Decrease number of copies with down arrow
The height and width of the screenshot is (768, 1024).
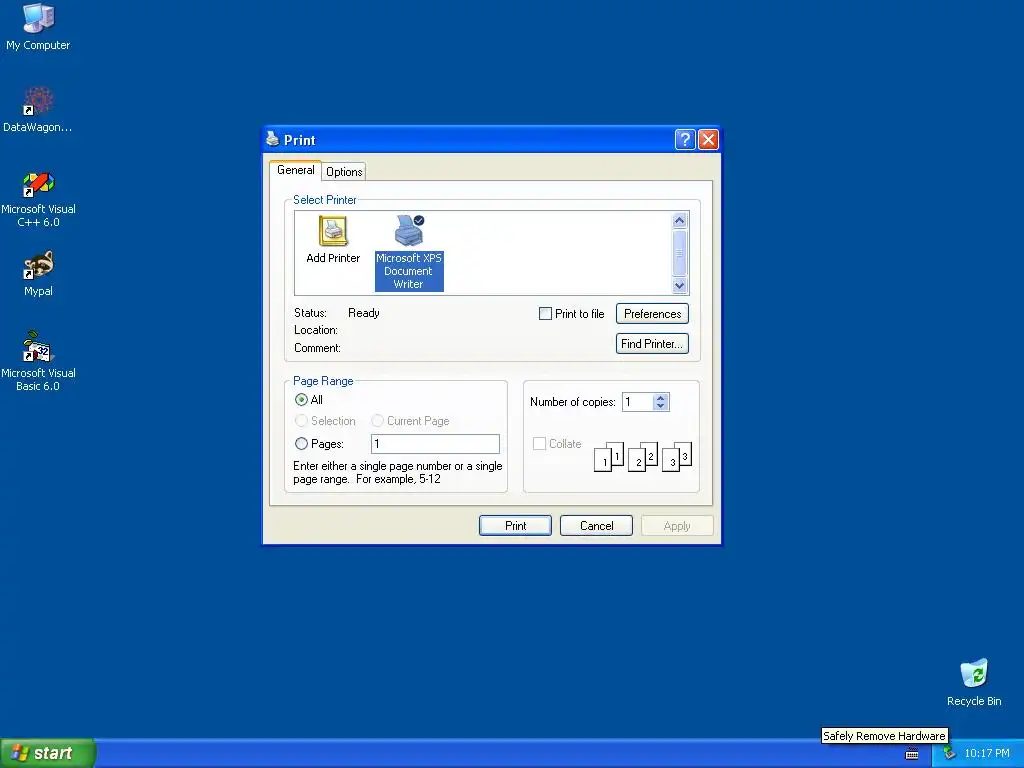661,406
